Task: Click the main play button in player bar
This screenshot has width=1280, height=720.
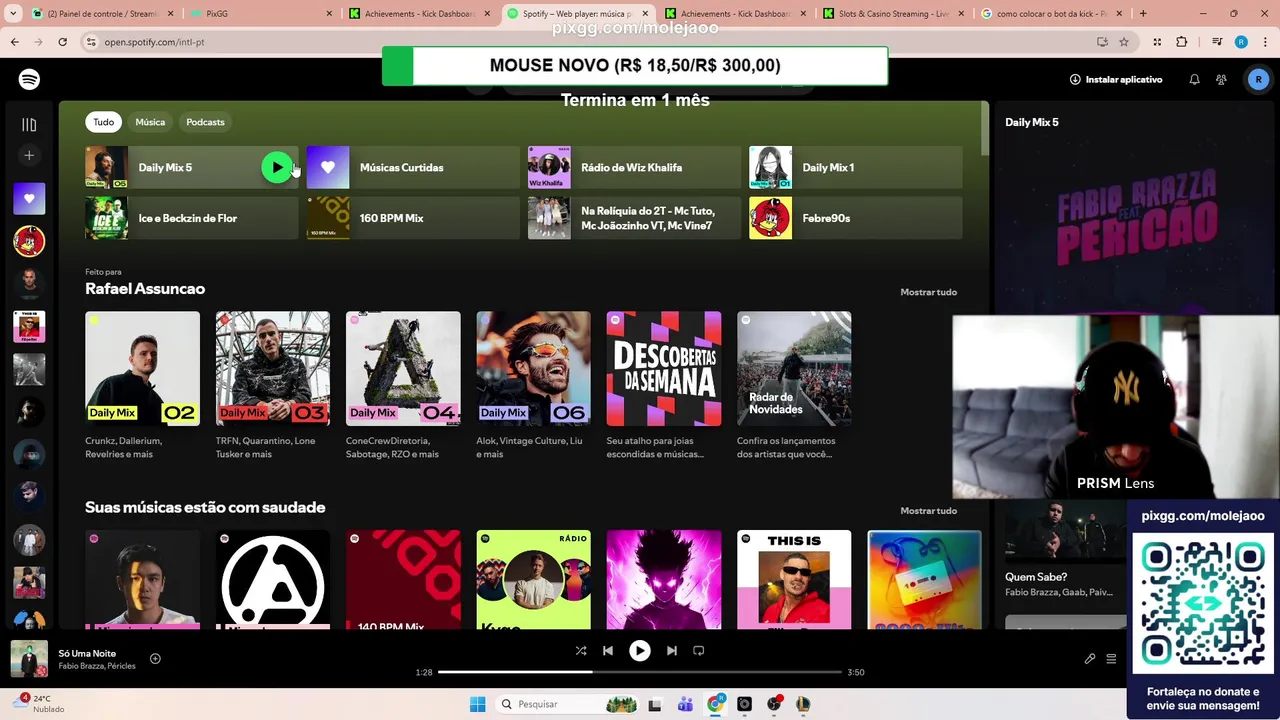Action: (x=639, y=650)
